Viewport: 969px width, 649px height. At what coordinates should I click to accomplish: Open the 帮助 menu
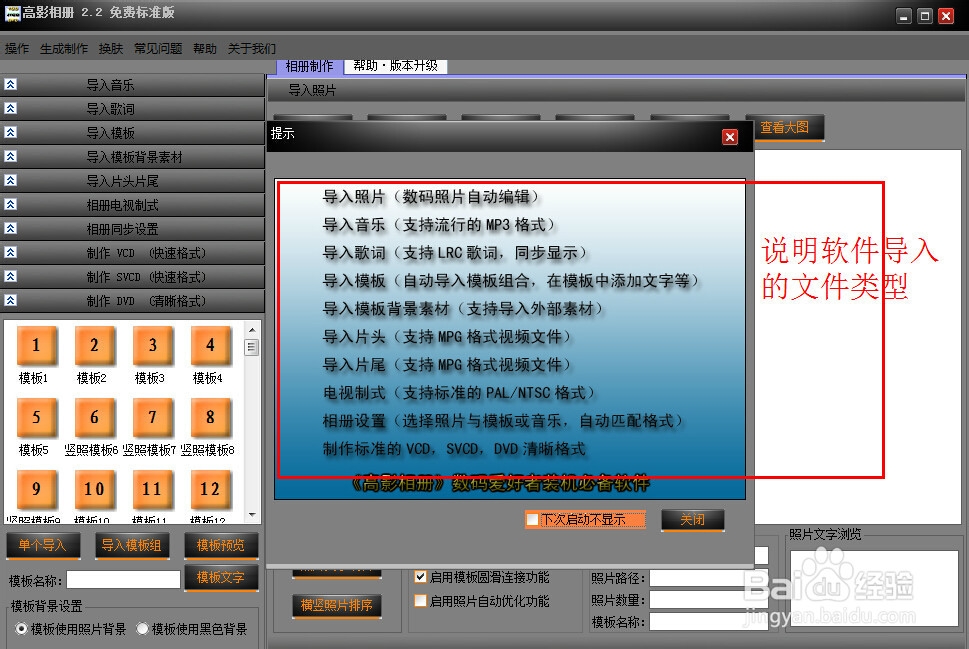[205, 48]
